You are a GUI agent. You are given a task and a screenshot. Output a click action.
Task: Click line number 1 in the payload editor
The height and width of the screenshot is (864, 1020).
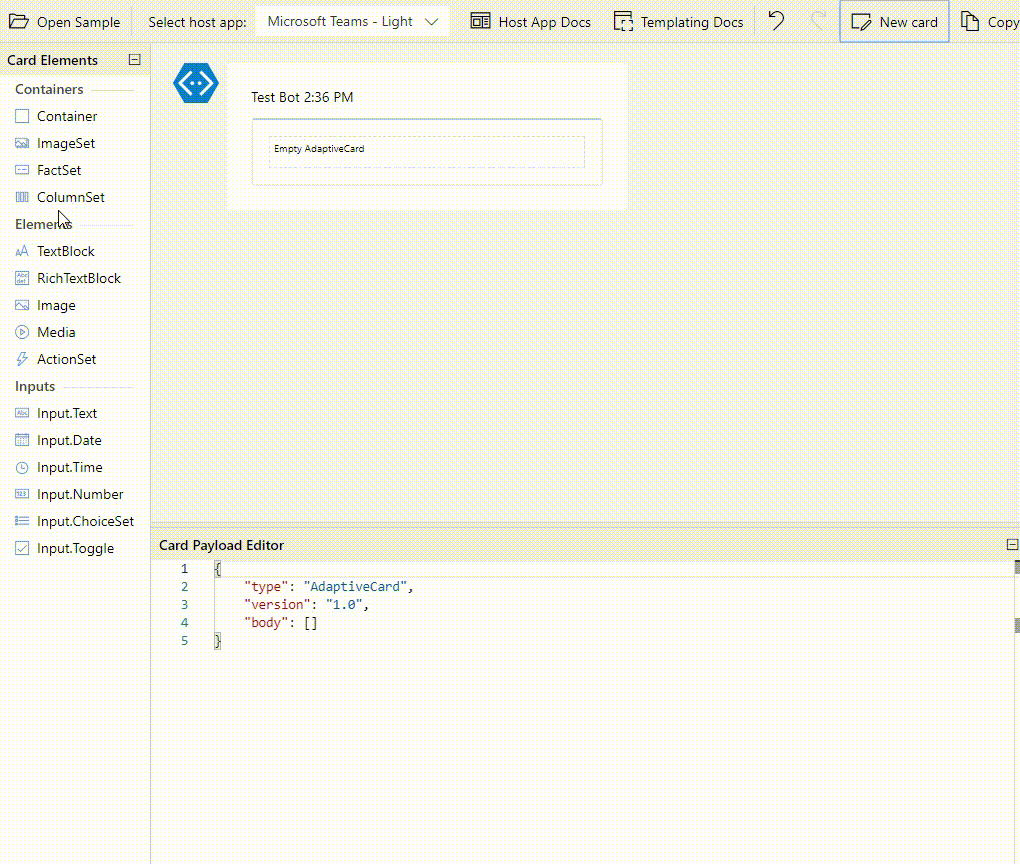click(185, 569)
